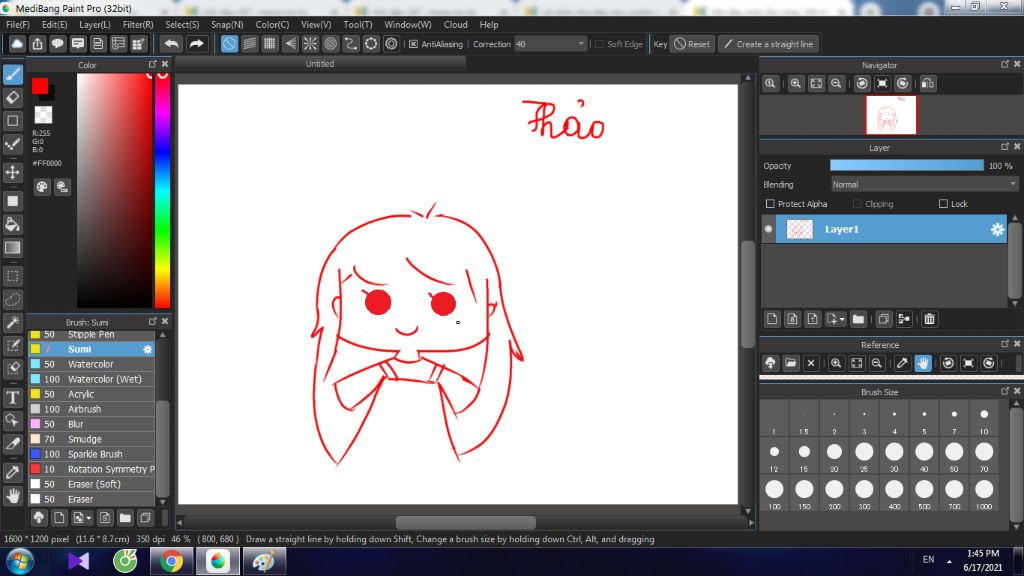Undock the Color panel

coord(153,64)
